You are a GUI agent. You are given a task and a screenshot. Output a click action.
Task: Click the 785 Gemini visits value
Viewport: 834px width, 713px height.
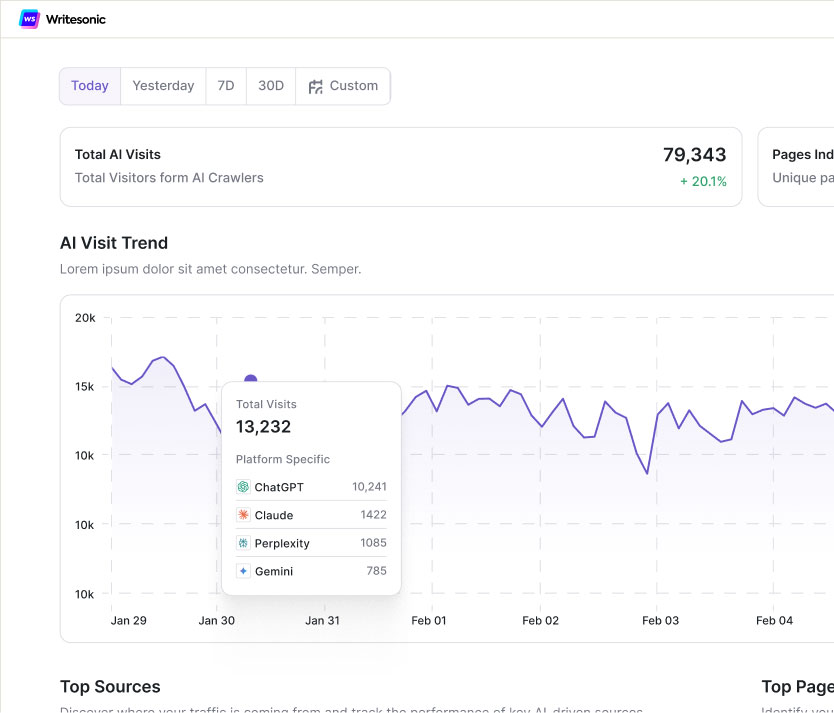[x=377, y=571]
